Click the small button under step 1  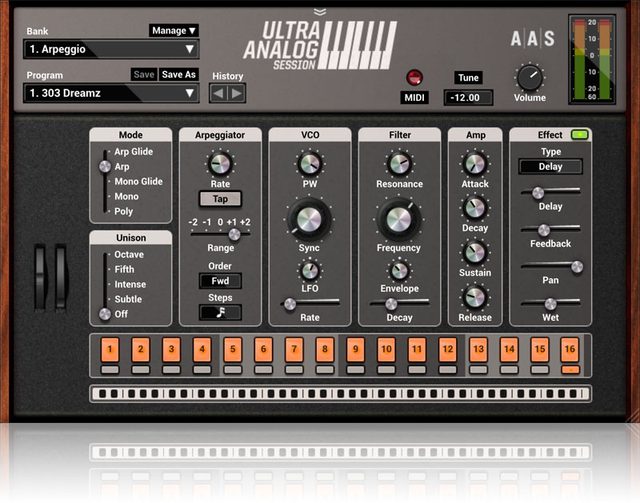[110, 370]
